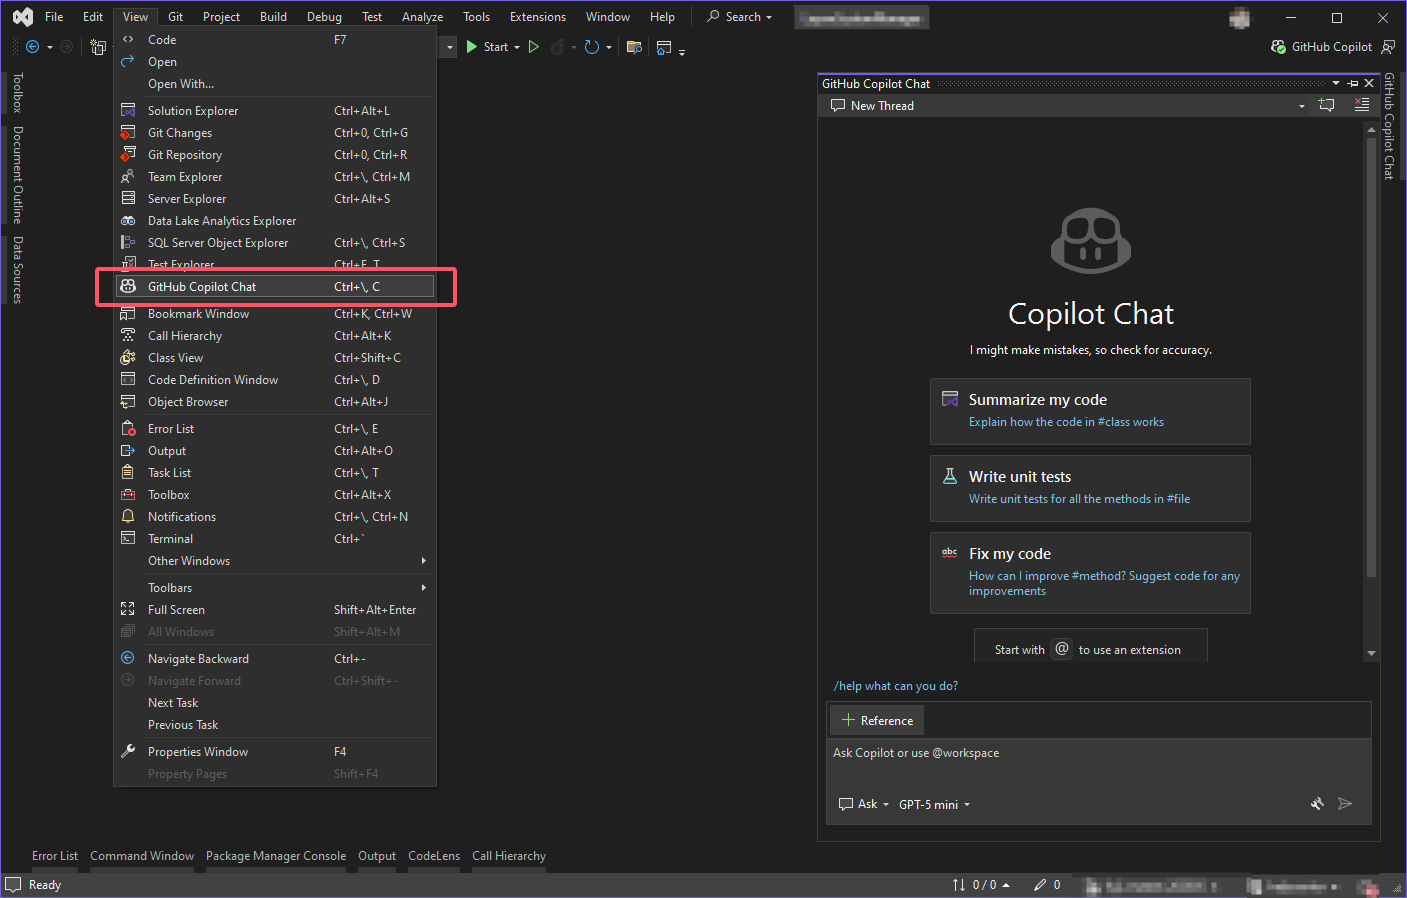Click the pencil pending changes icon in status bar
This screenshot has width=1407, height=898.
1040,885
